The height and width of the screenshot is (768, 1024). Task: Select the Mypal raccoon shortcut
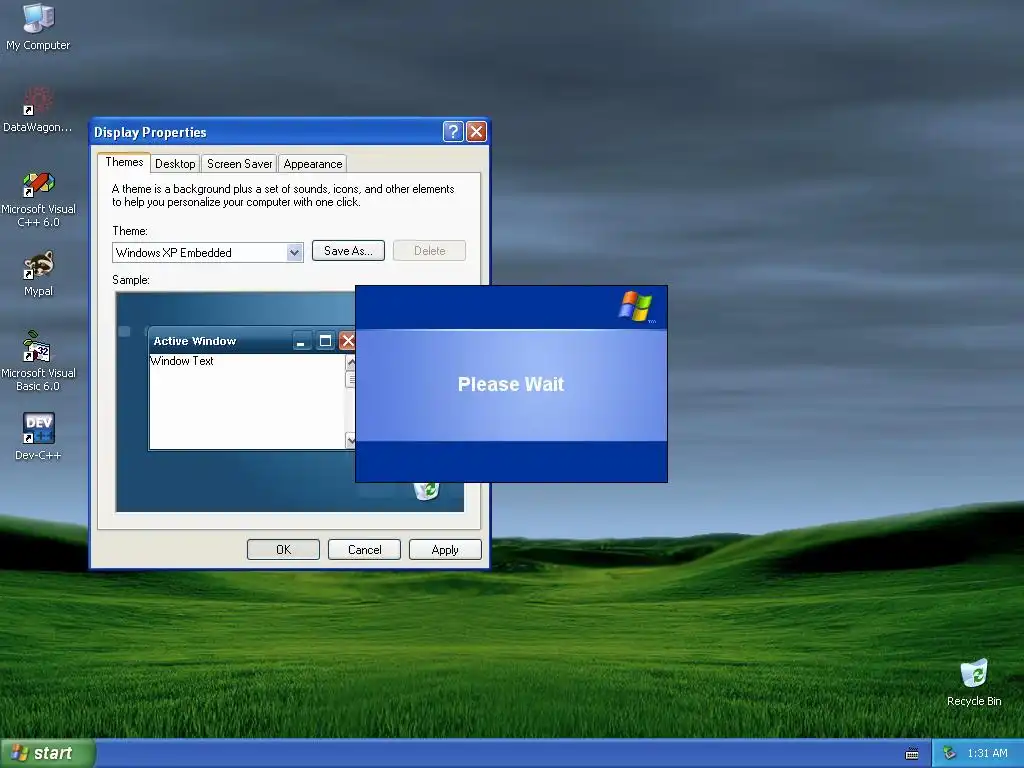(38, 274)
